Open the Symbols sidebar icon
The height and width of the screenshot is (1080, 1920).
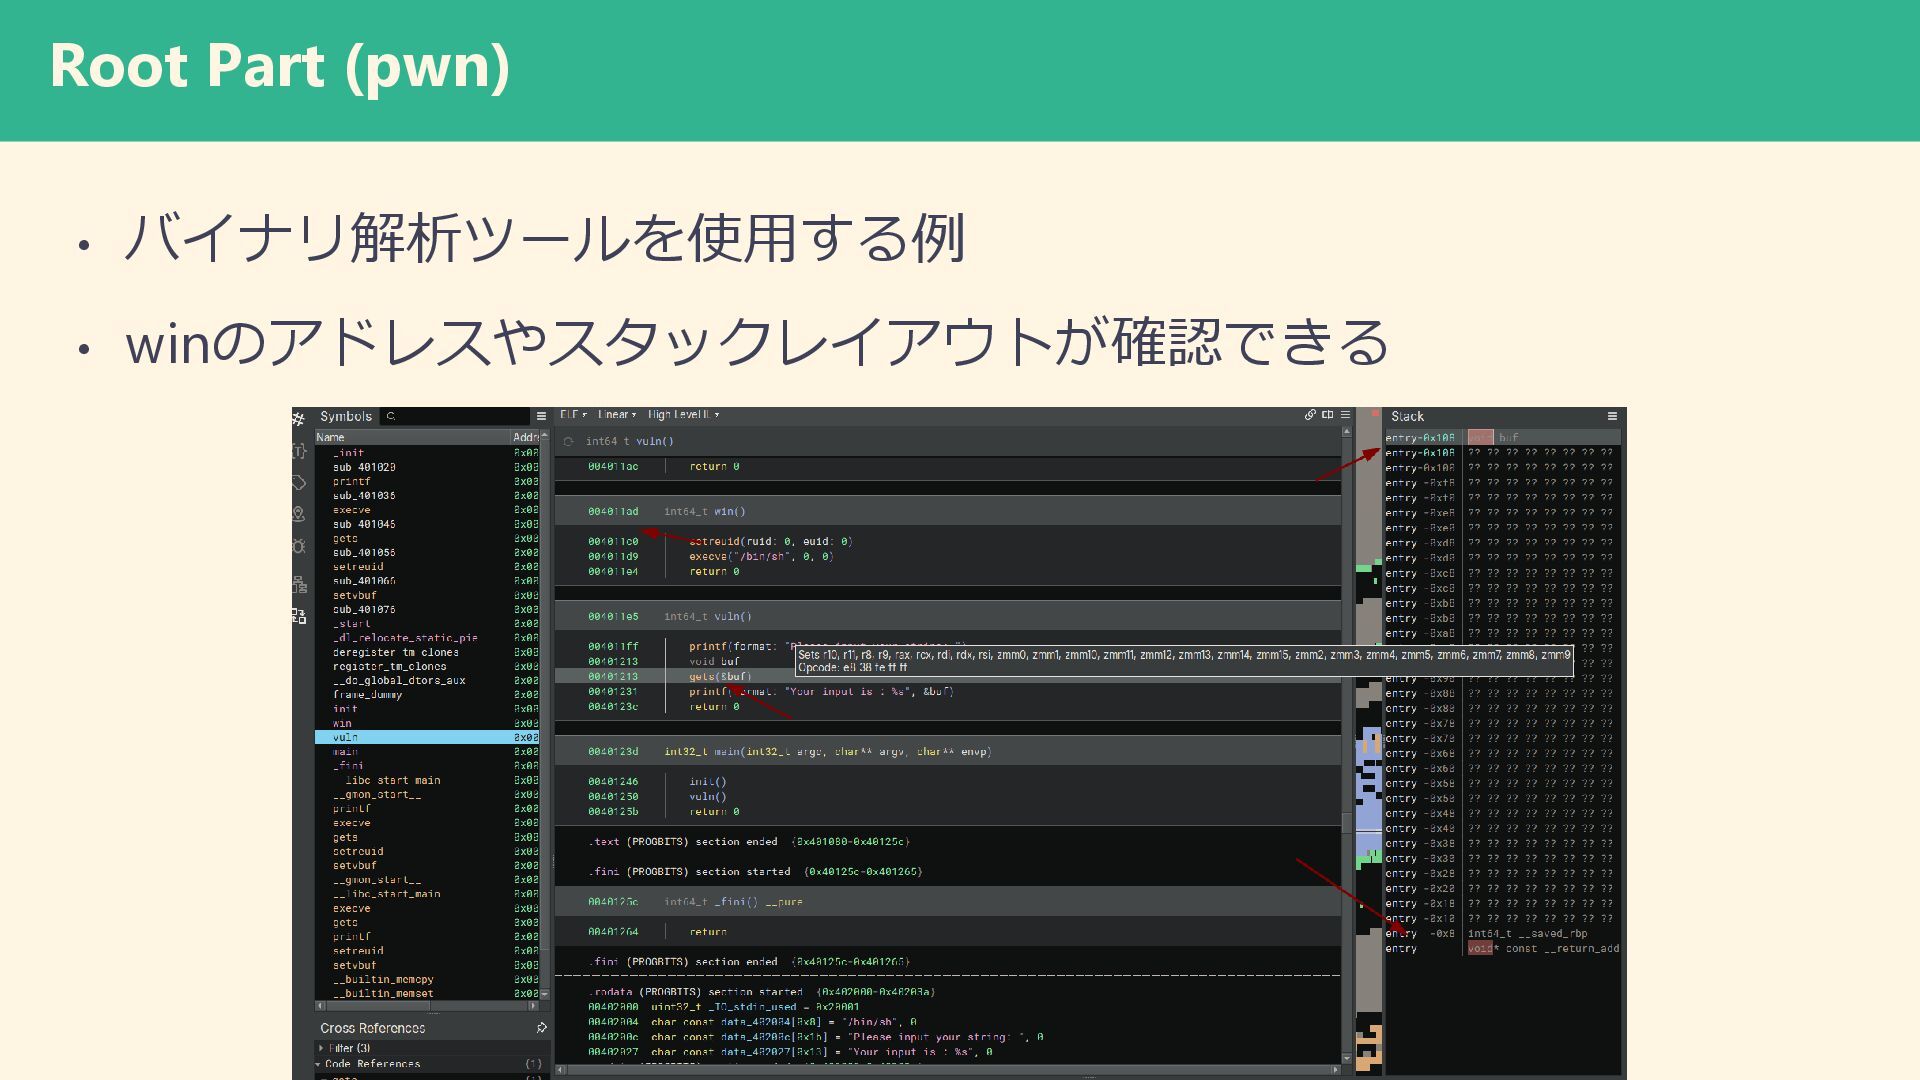[298, 418]
